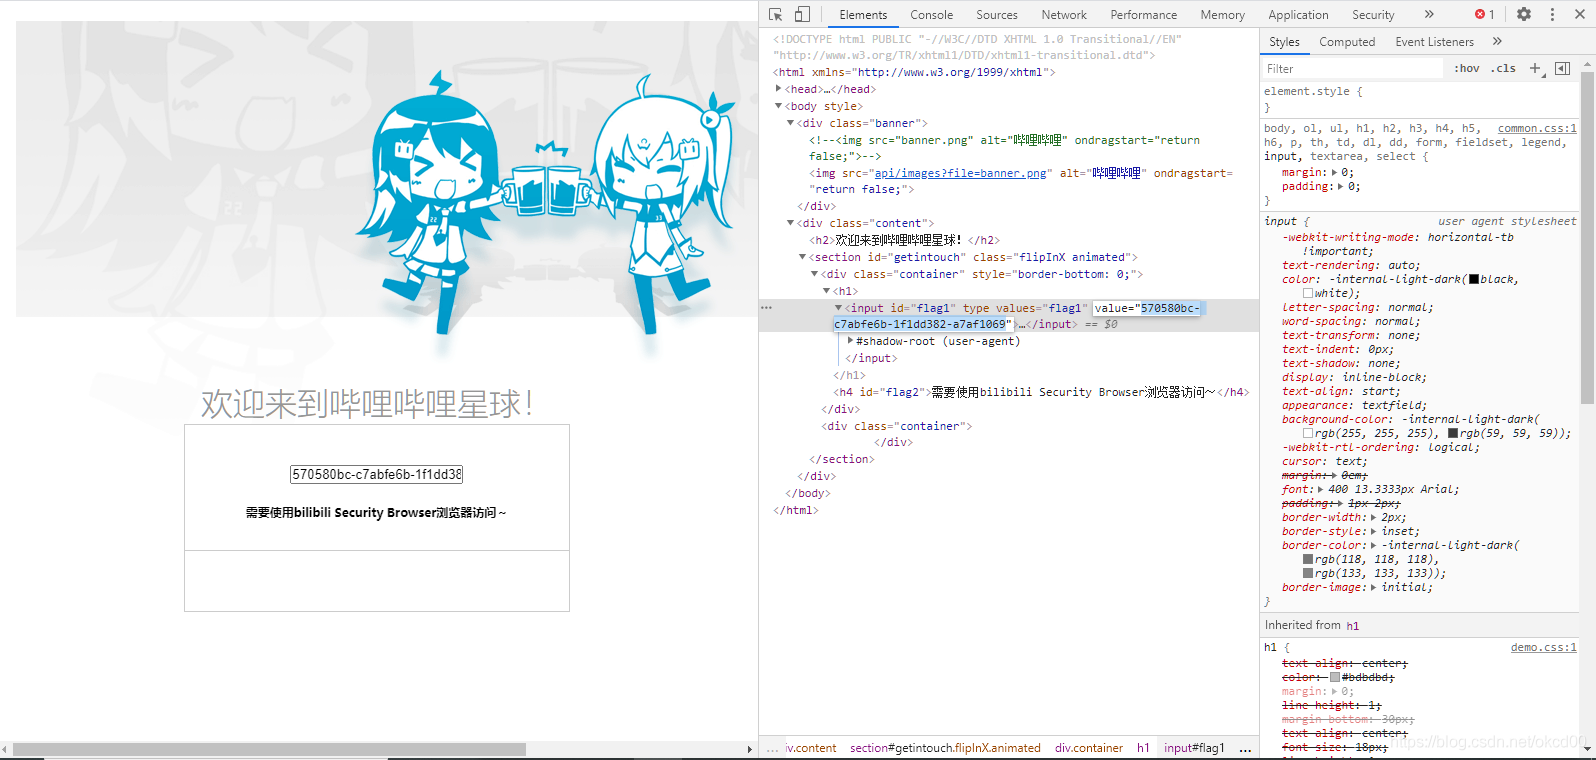Click section#getintouch.flipInX.animated breadcrumb

(945, 748)
